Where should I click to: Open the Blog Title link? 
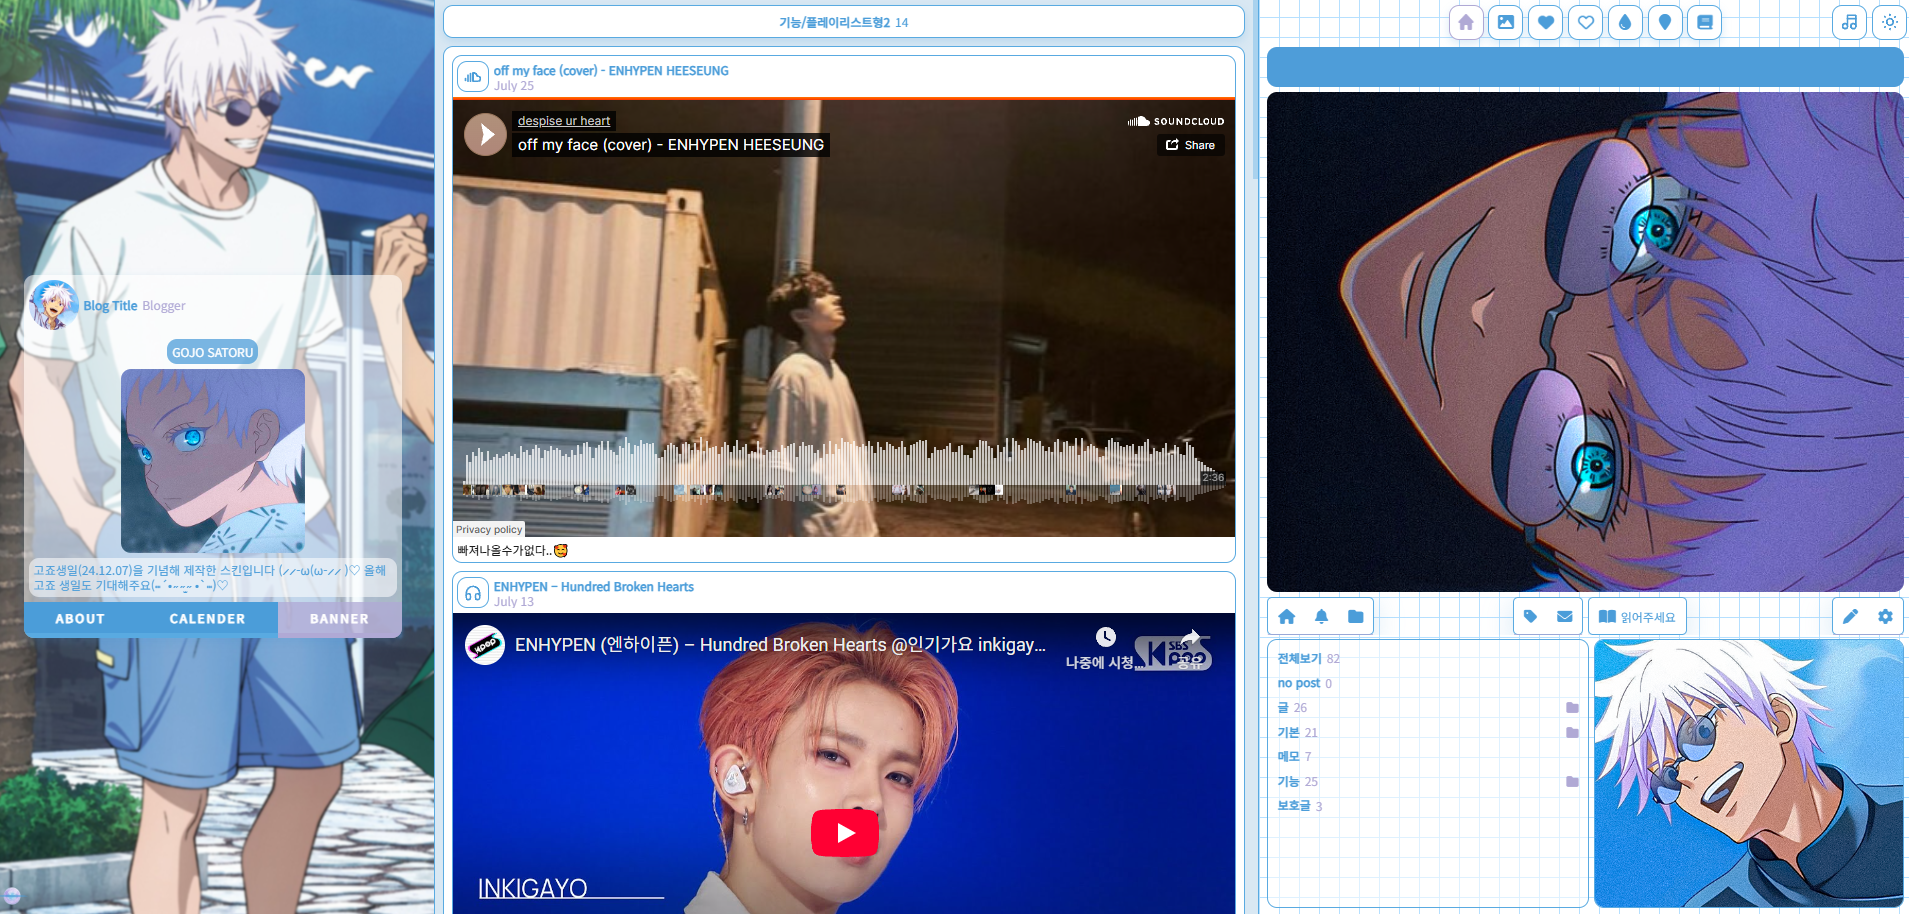point(110,306)
